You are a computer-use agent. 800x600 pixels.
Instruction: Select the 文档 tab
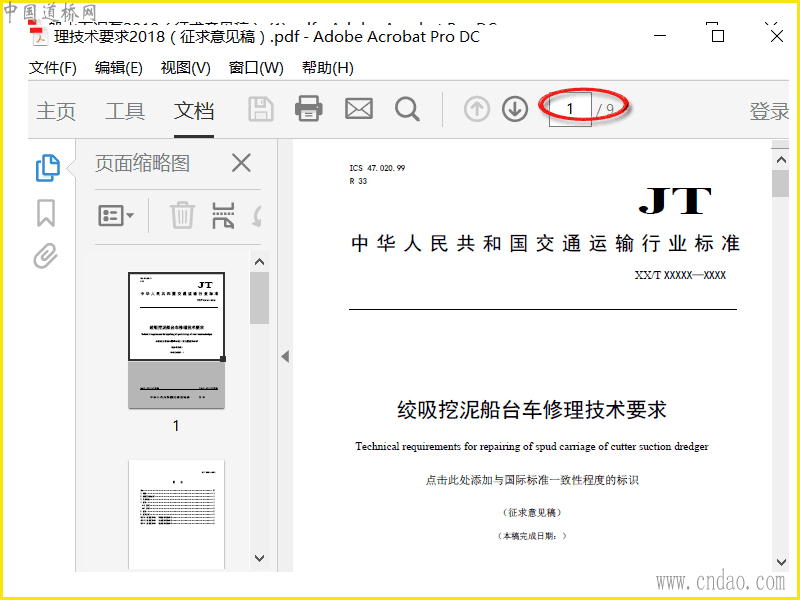tap(194, 111)
